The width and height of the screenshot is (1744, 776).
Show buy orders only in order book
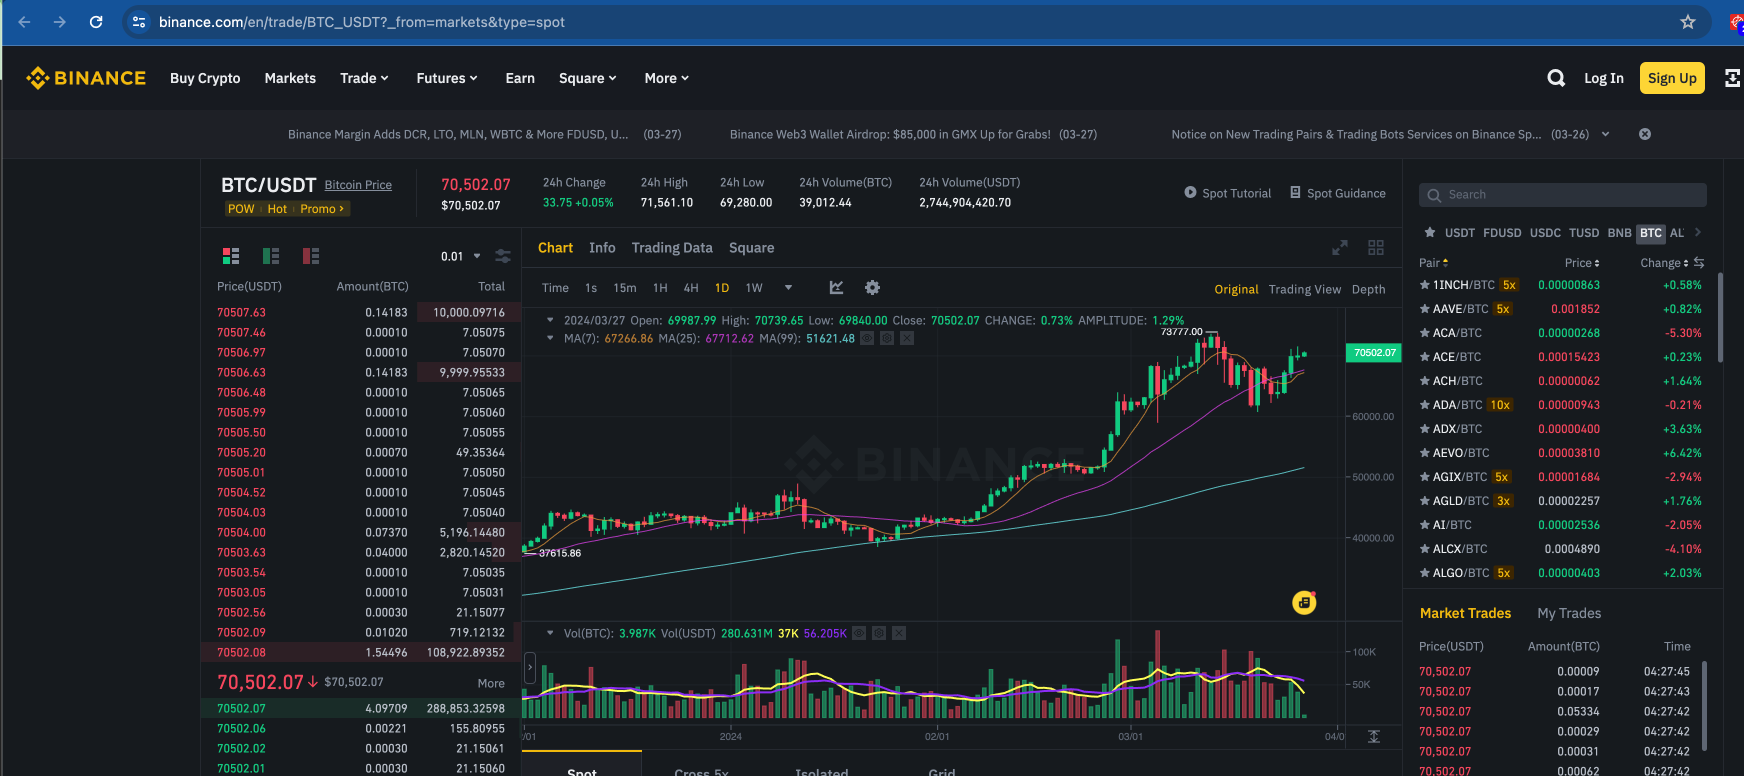pyautogui.click(x=271, y=256)
